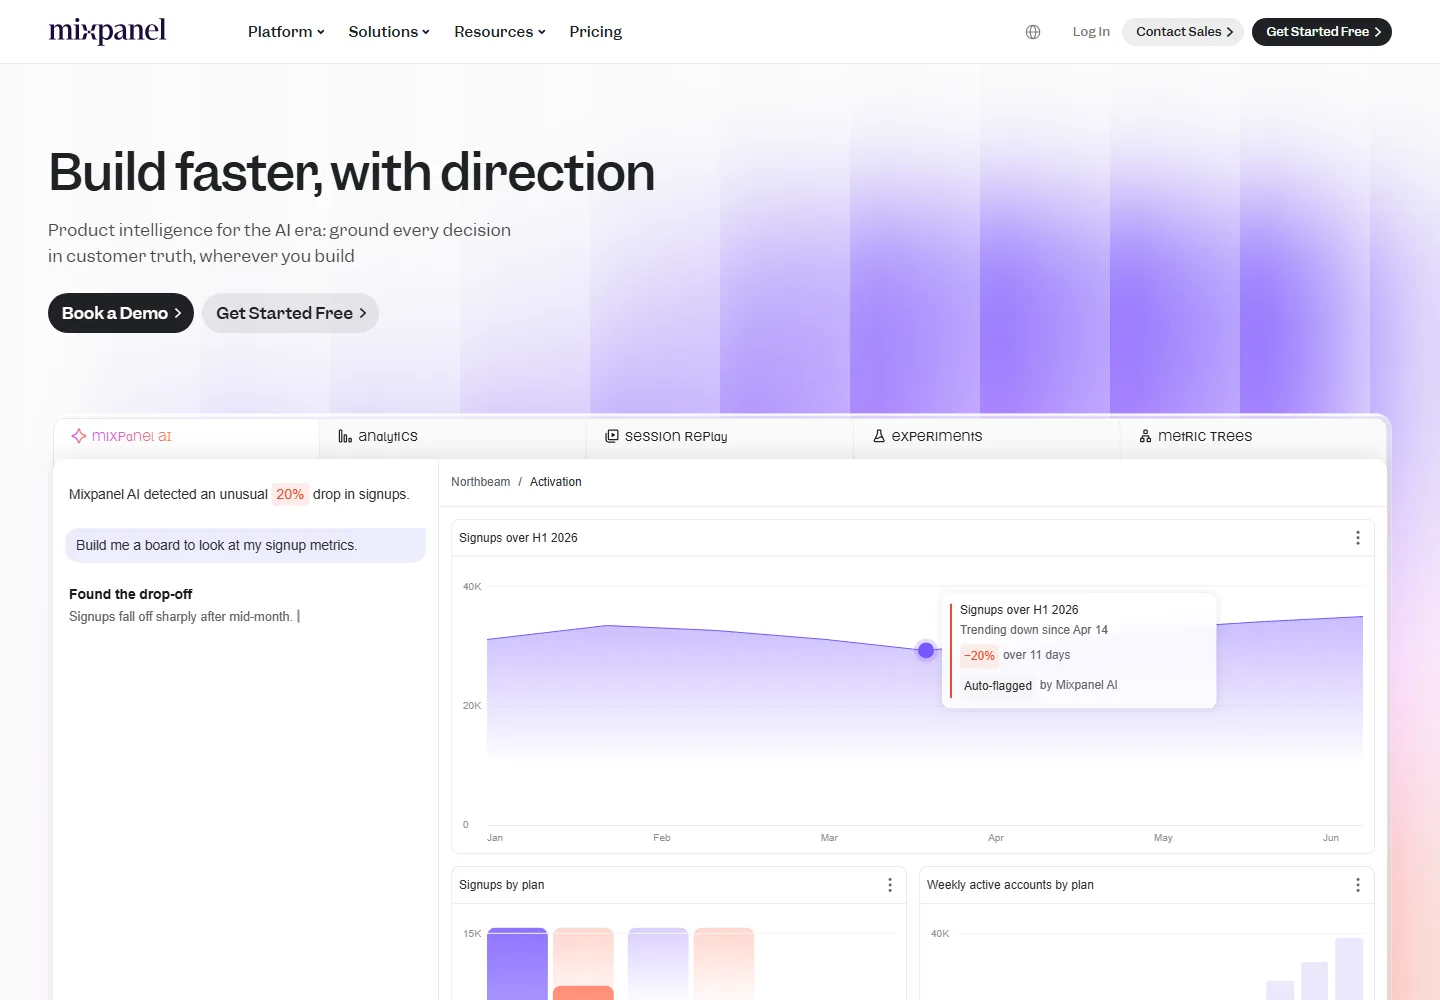This screenshot has width=1440, height=1000.
Task: Click the Mixpanel logo
Action: click(x=107, y=31)
